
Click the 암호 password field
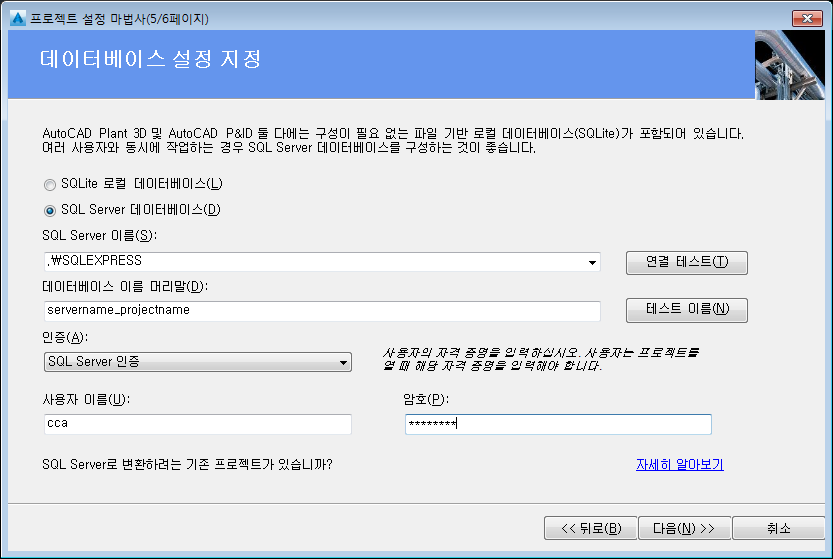[x=558, y=424]
